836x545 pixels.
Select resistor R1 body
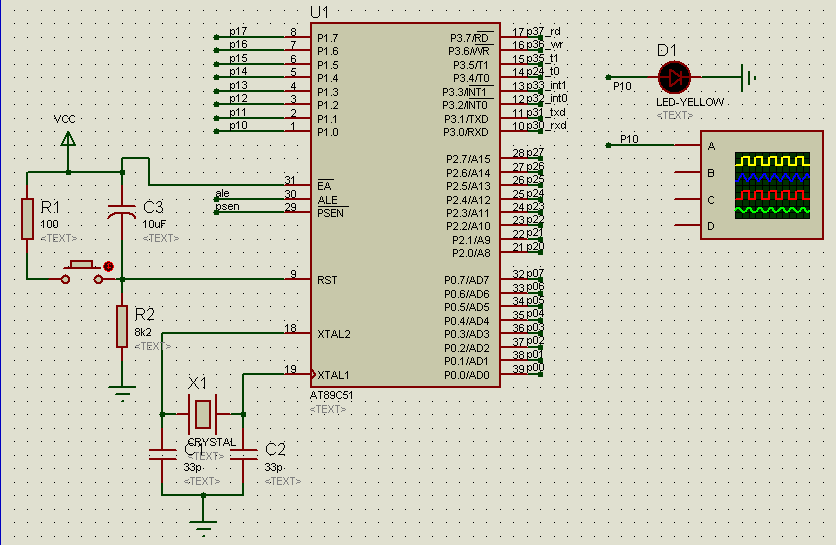[27, 219]
